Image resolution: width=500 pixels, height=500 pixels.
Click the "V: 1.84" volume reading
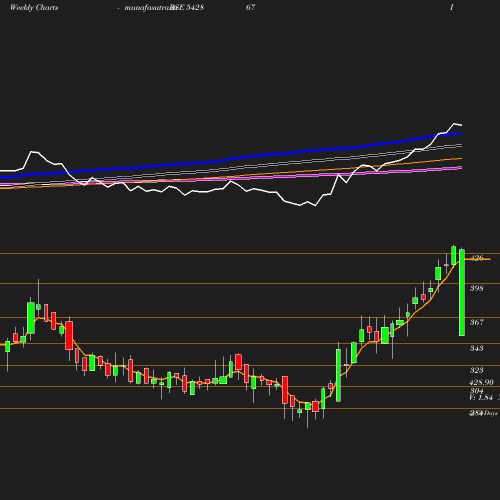point(481,397)
